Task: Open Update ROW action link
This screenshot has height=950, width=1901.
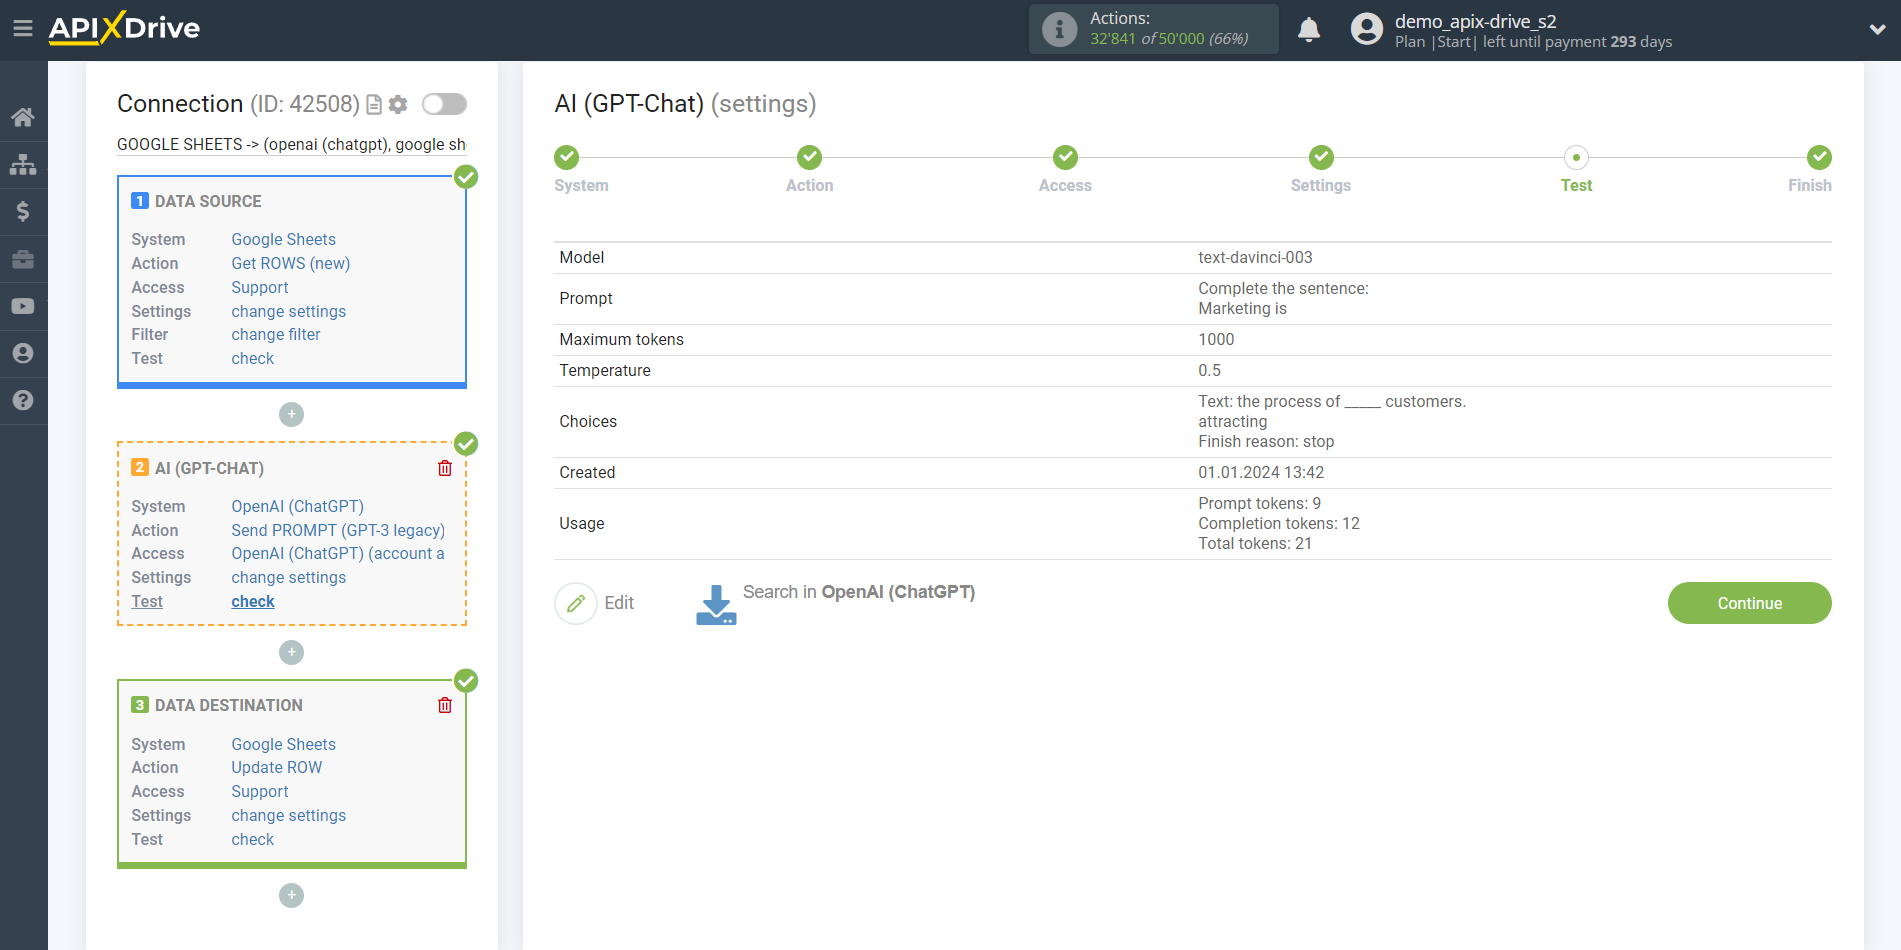Action: pyautogui.click(x=276, y=767)
